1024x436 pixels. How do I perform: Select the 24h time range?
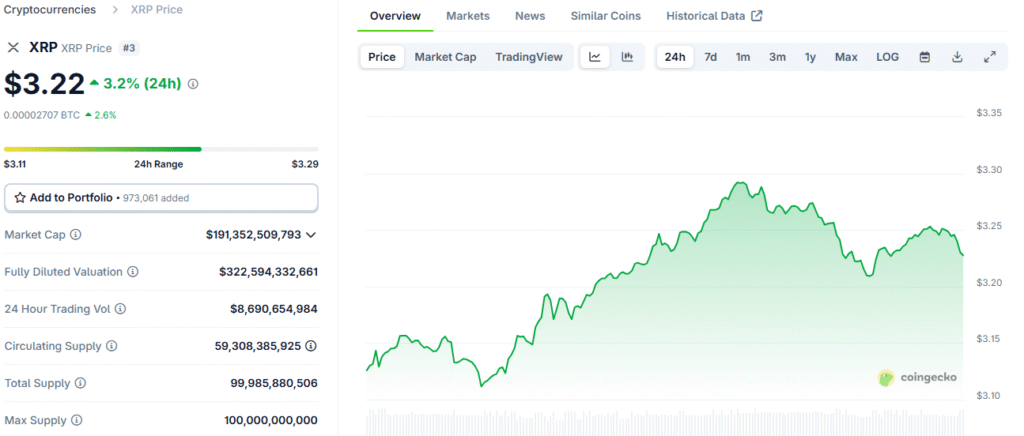click(675, 57)
